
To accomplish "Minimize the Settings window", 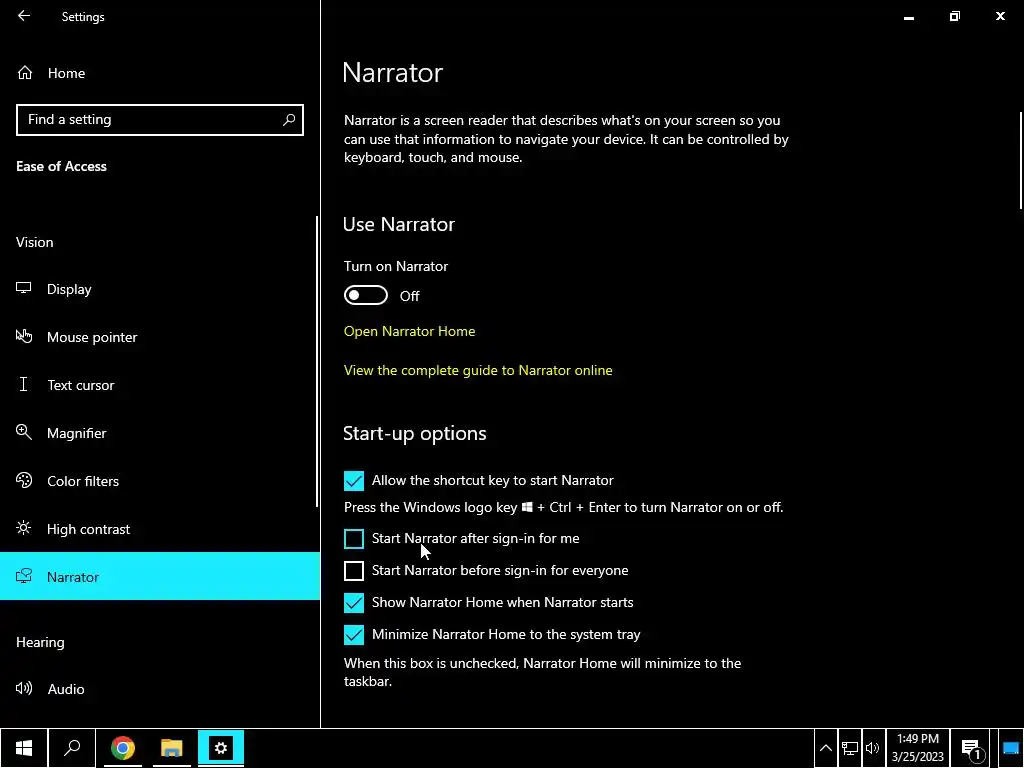I will 908,17.
